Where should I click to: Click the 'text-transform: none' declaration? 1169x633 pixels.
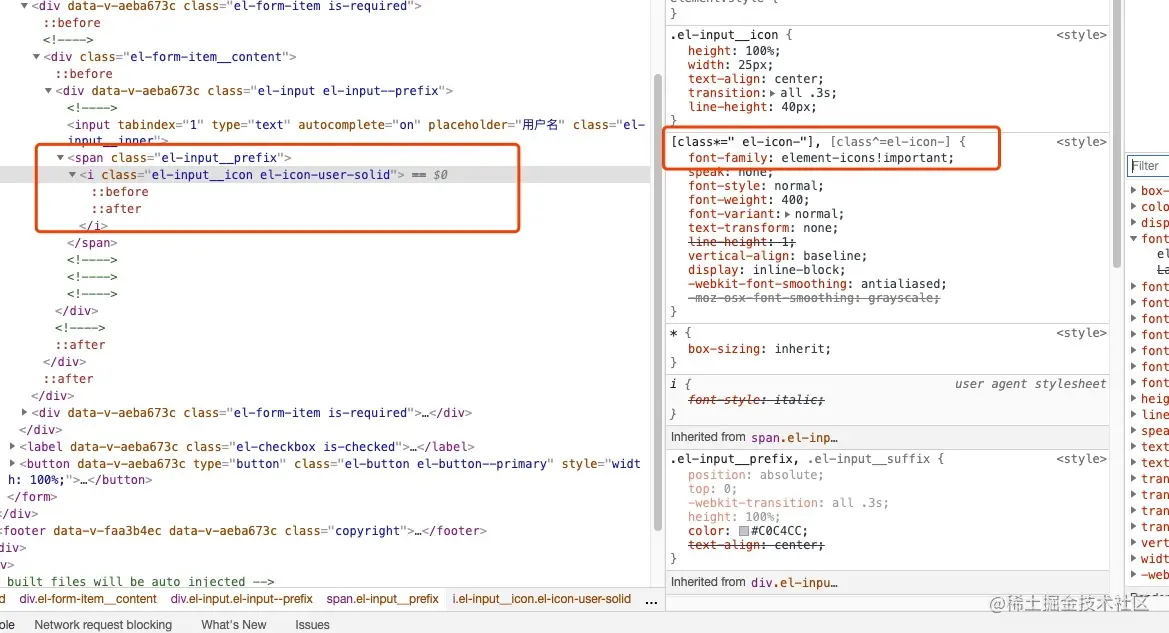tap(763, 228)
